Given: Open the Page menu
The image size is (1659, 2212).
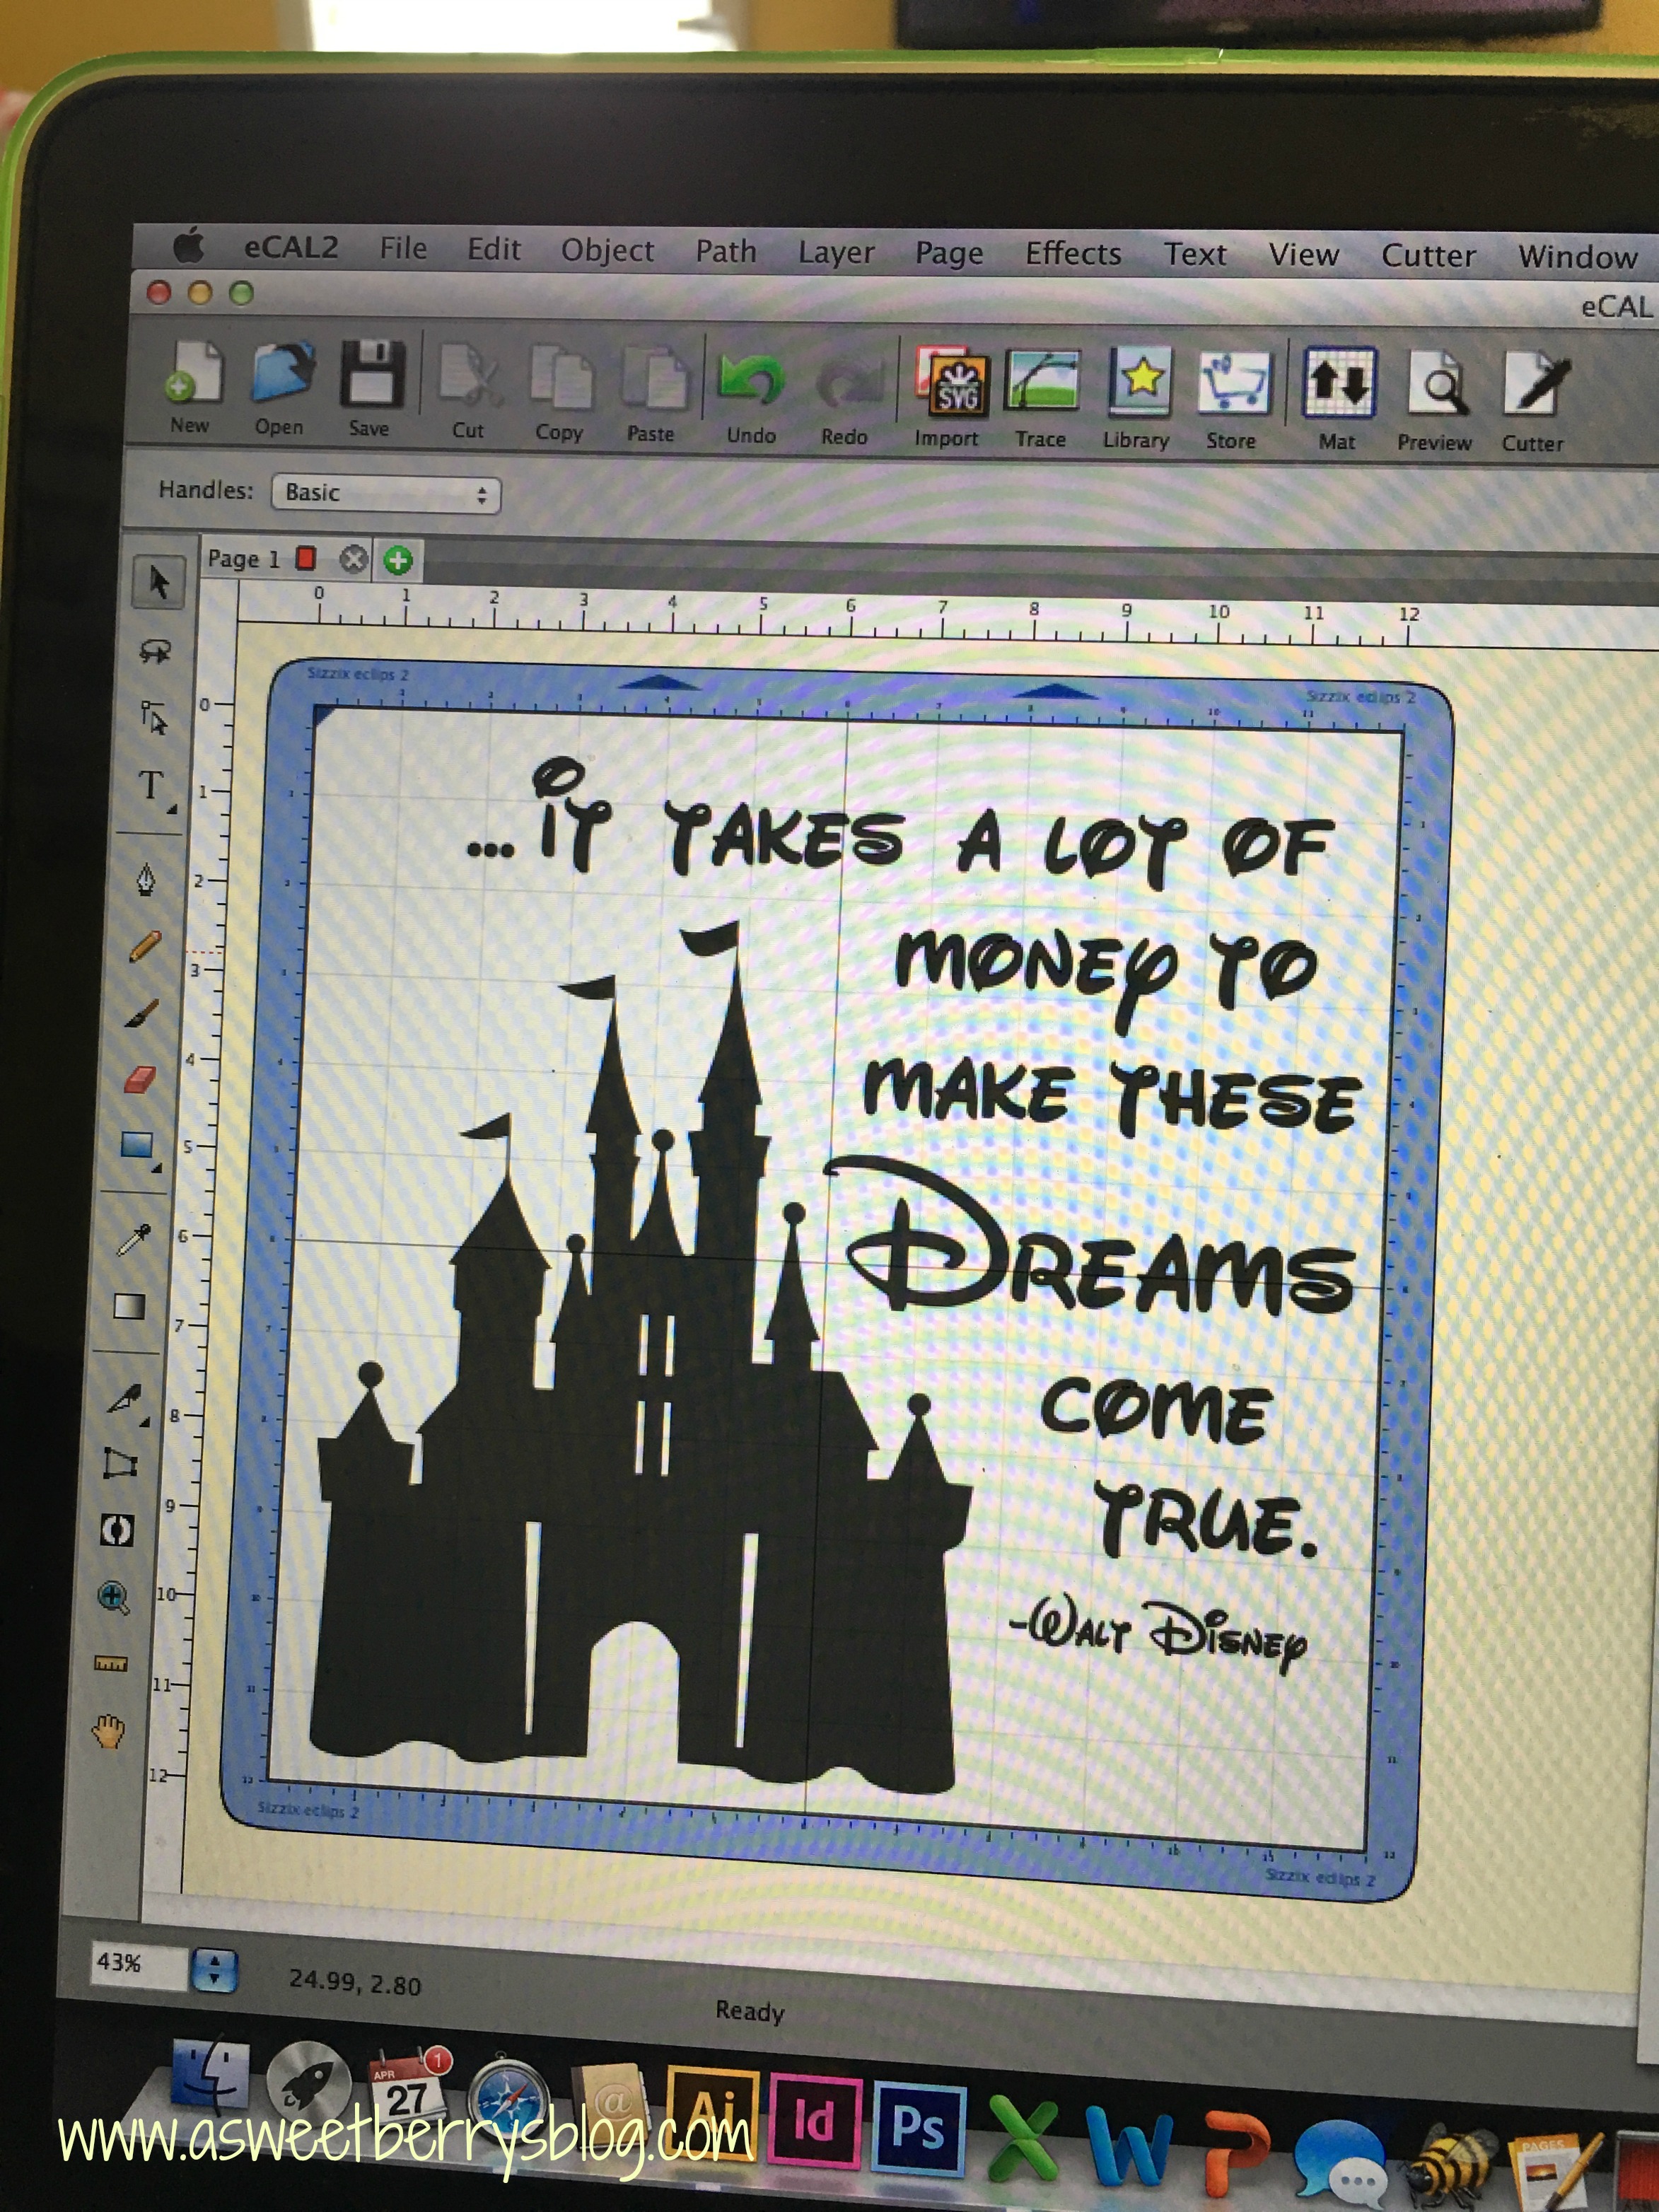Looking at the screenshot, I should tap(949, 254).
